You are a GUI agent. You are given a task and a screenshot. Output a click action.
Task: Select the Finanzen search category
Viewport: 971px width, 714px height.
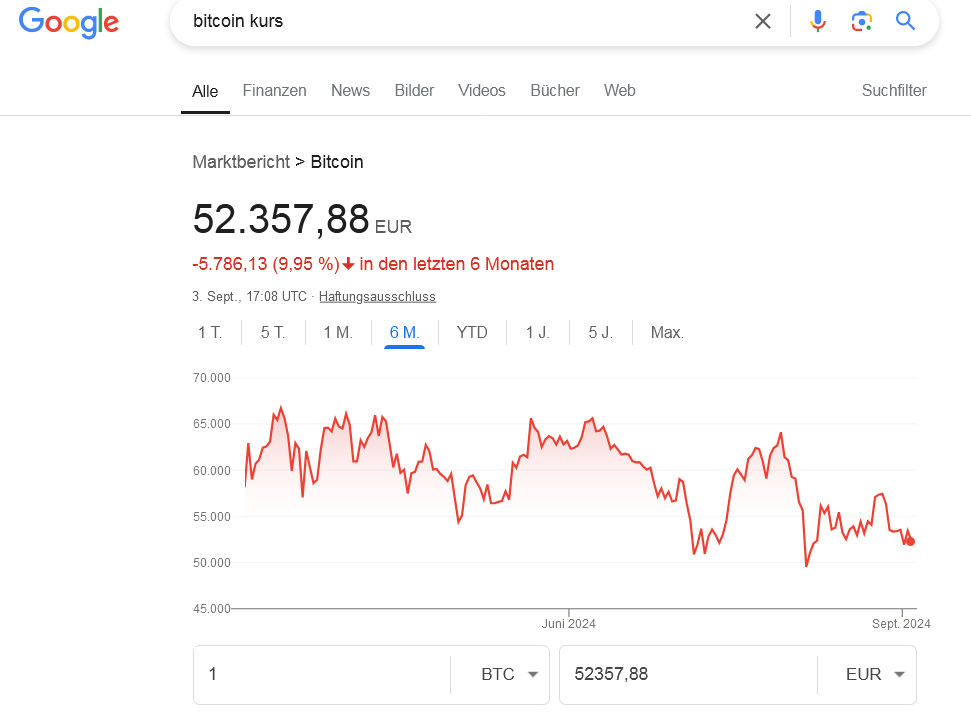274,90
